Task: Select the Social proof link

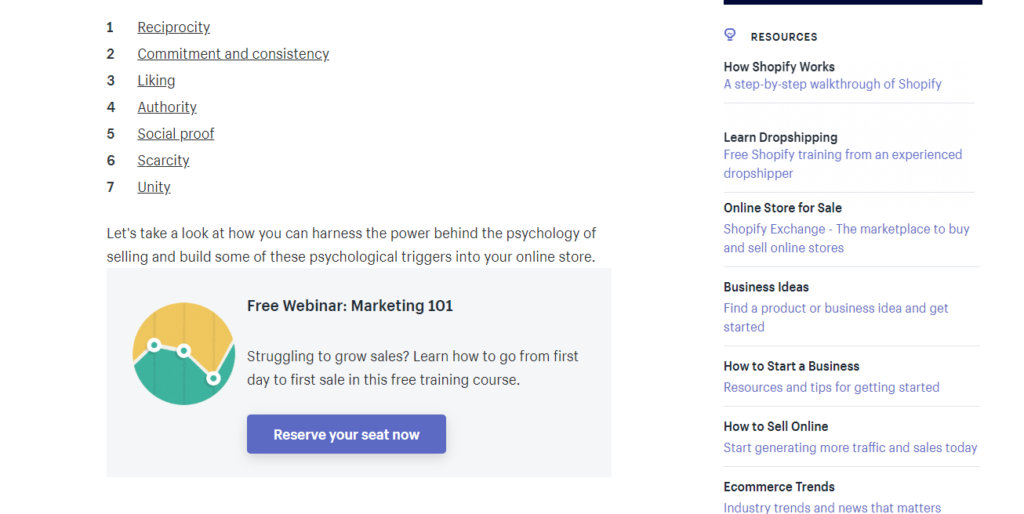Action: [x=176, y=134]
